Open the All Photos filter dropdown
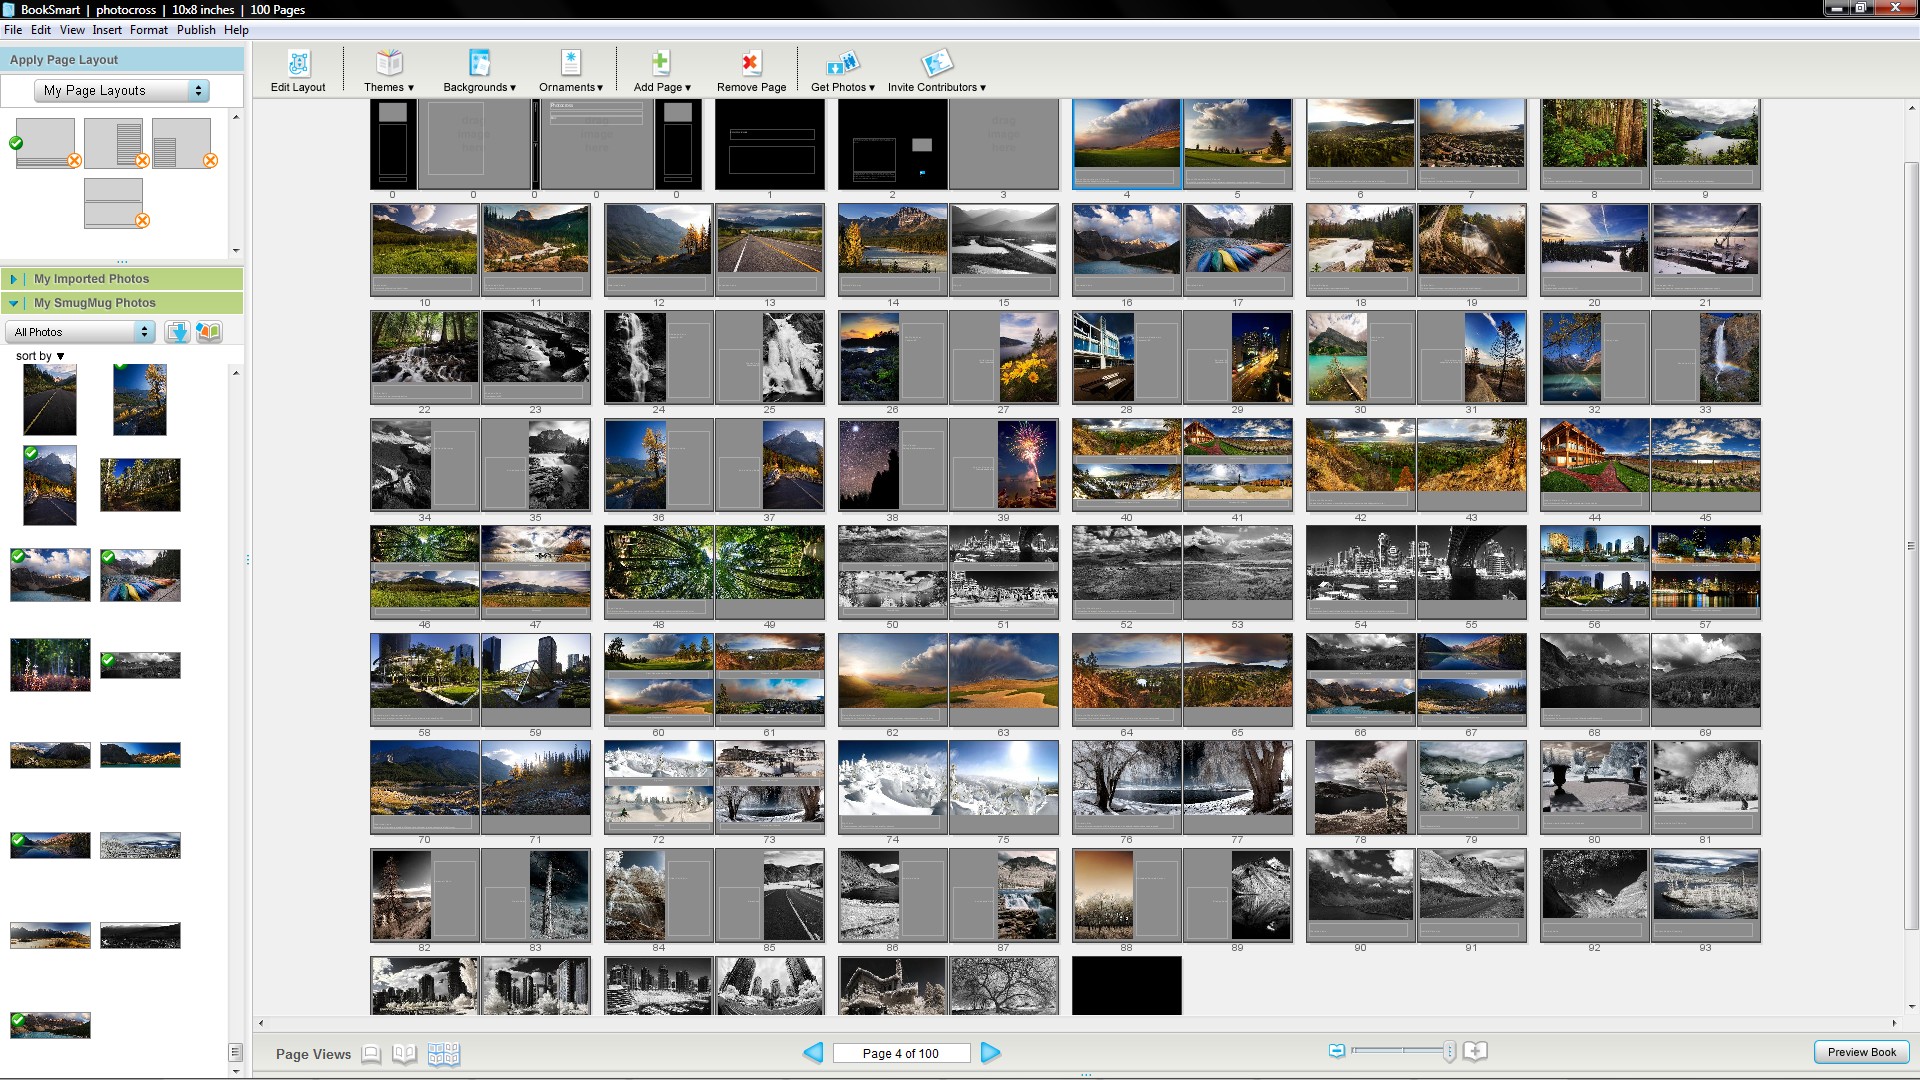Screen dimensions: 1920x1080 (80, 332)
